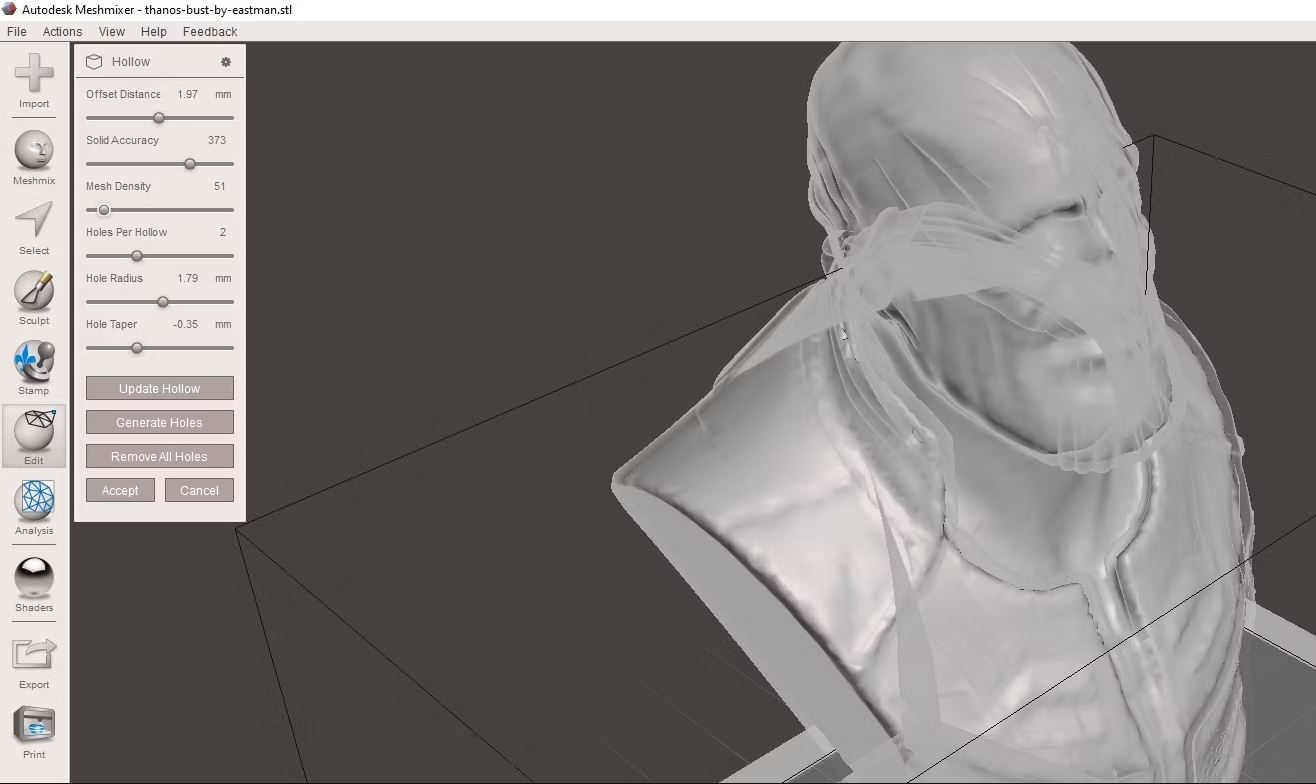Image resolution: width=1316 pixels, height=784 pixels.
Task: Click Offset Distance value 1.97
Action: [x=187, y=94]
